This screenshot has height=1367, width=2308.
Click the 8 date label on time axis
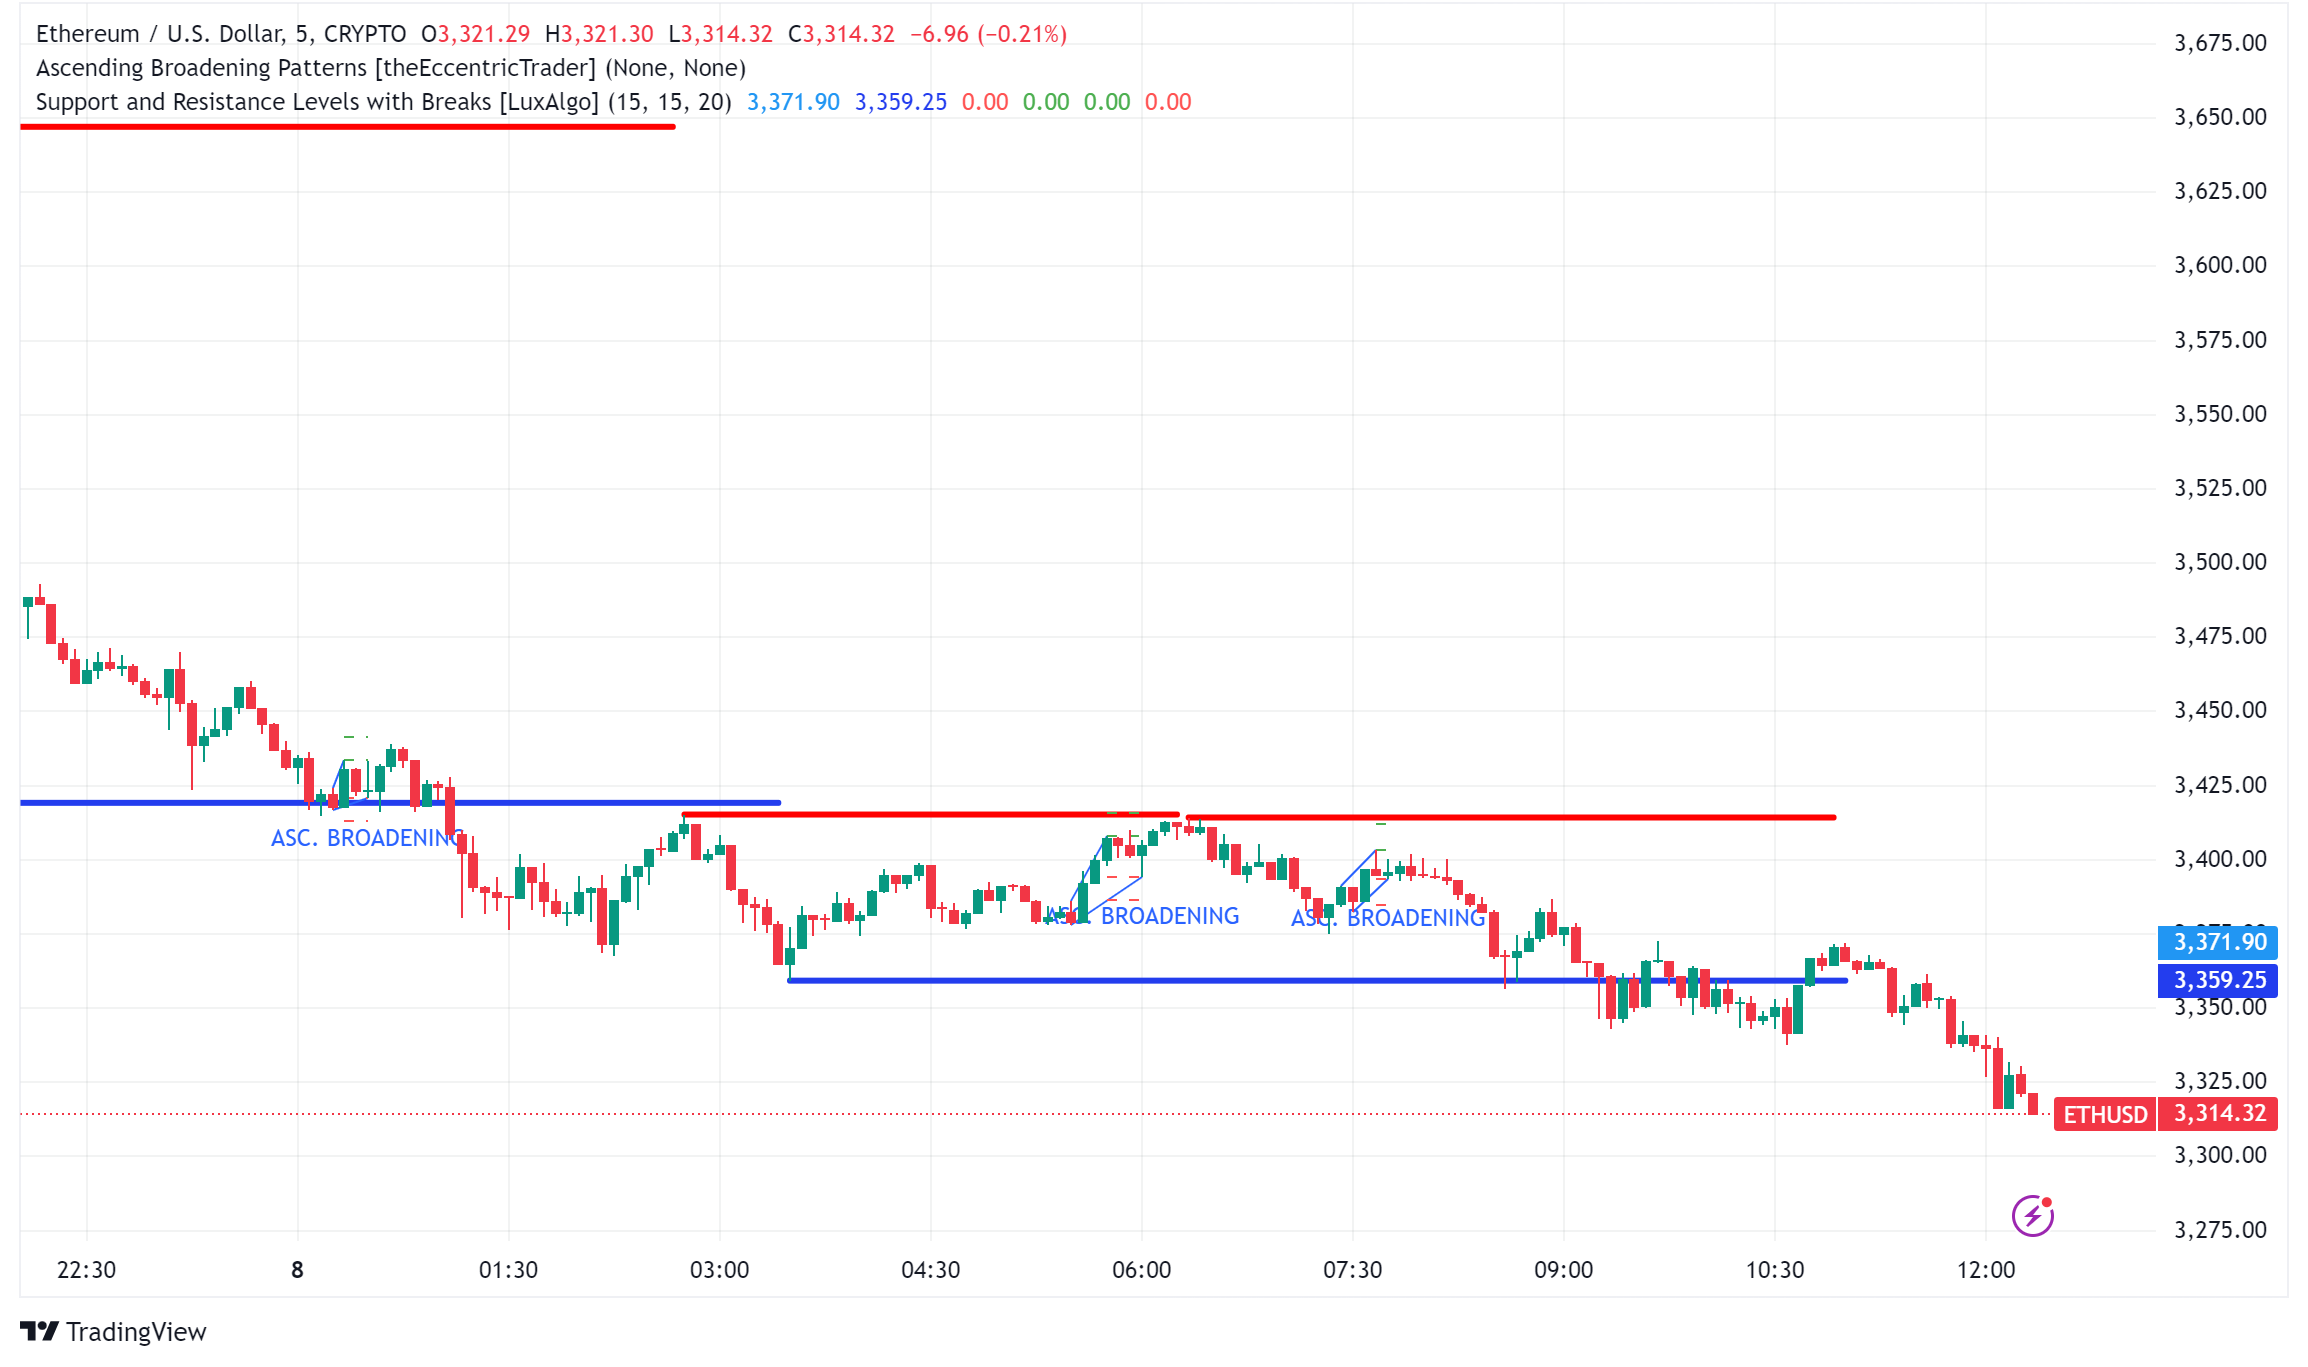point(297,1270)
